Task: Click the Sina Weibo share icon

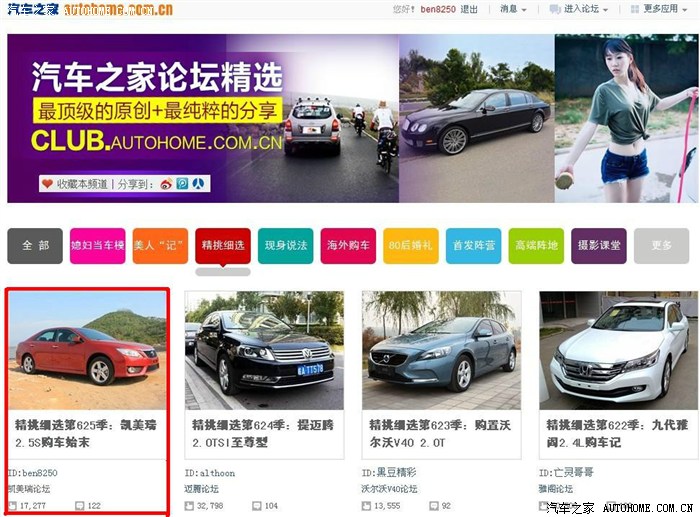Action: (x=166, y=184)
